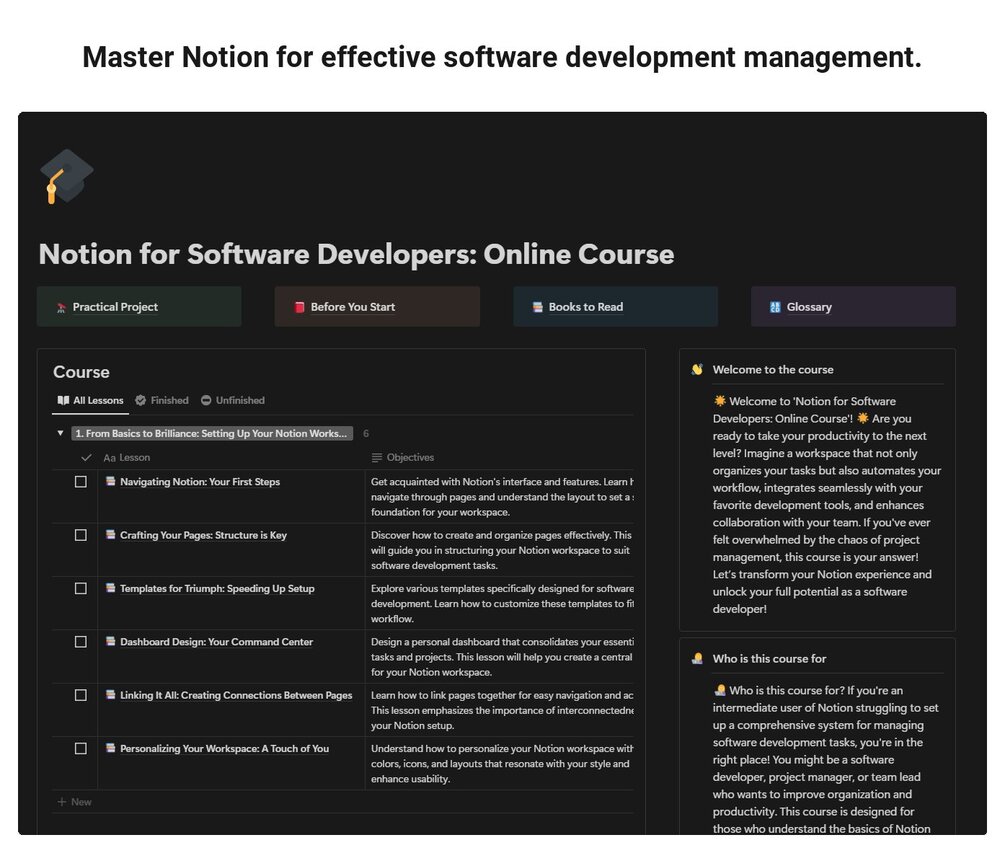Screen dimensions: 1005x853
Task: Click the 'Who is this course for' heading
Action: point(769,659)
